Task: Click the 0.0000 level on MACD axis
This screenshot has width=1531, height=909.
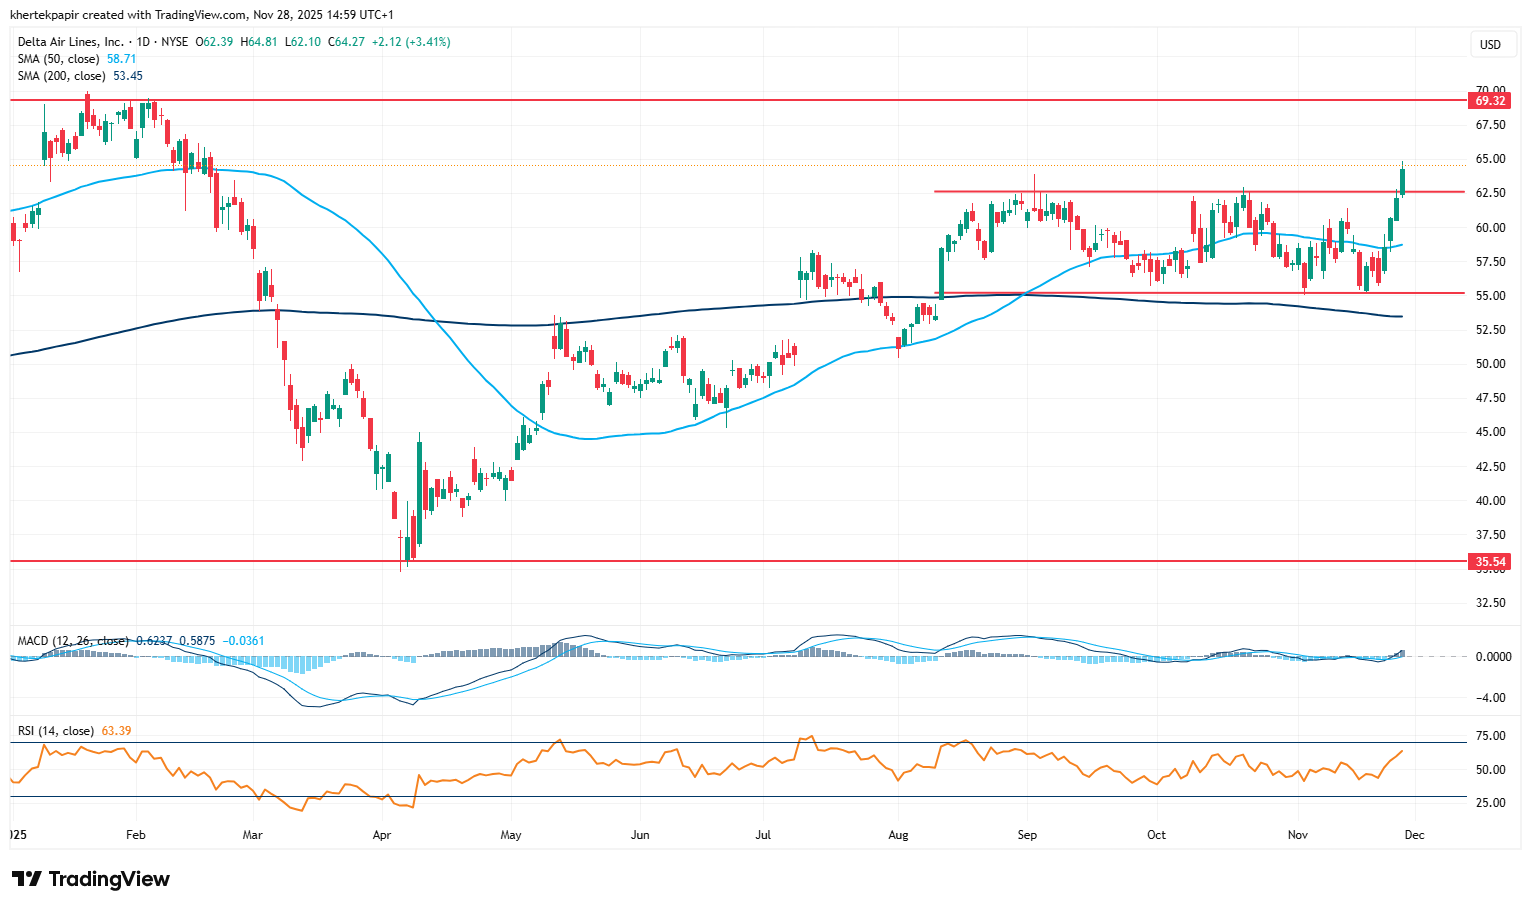Action: [1493, 657]
